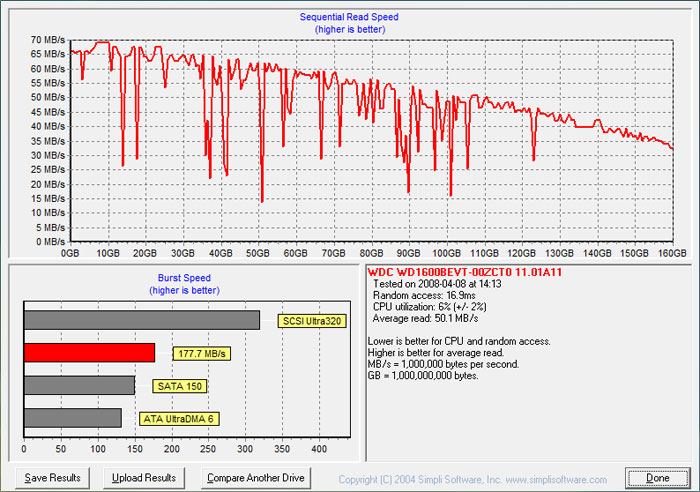Select the gray SATA 150 bar

(x=79, y=385)
